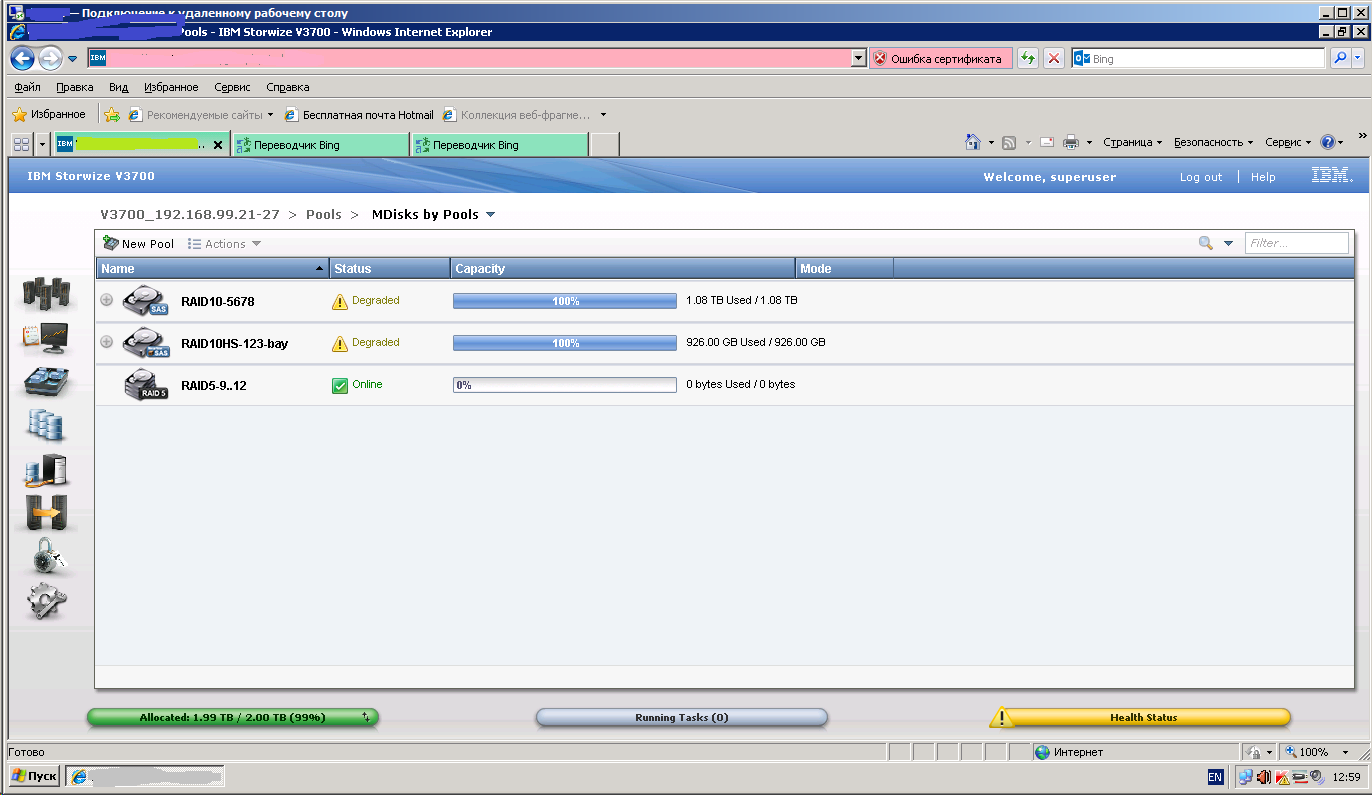Click the Log out link

click(1200, 177)
